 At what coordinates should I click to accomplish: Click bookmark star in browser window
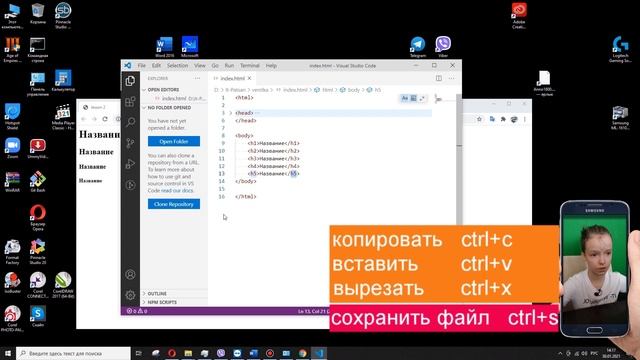479,119
